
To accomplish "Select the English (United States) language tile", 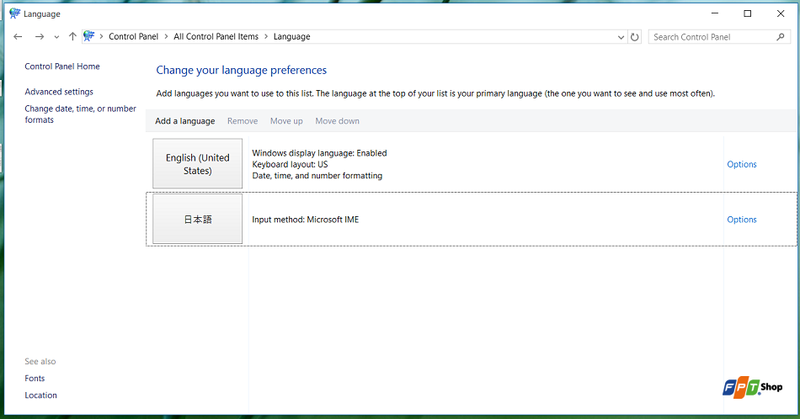I will tap(197, 164).
